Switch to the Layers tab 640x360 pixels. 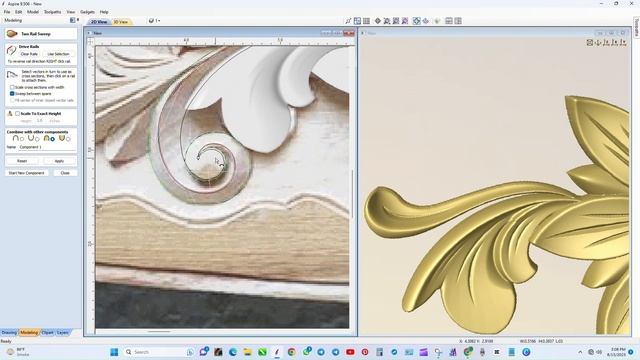click(62, 333)
